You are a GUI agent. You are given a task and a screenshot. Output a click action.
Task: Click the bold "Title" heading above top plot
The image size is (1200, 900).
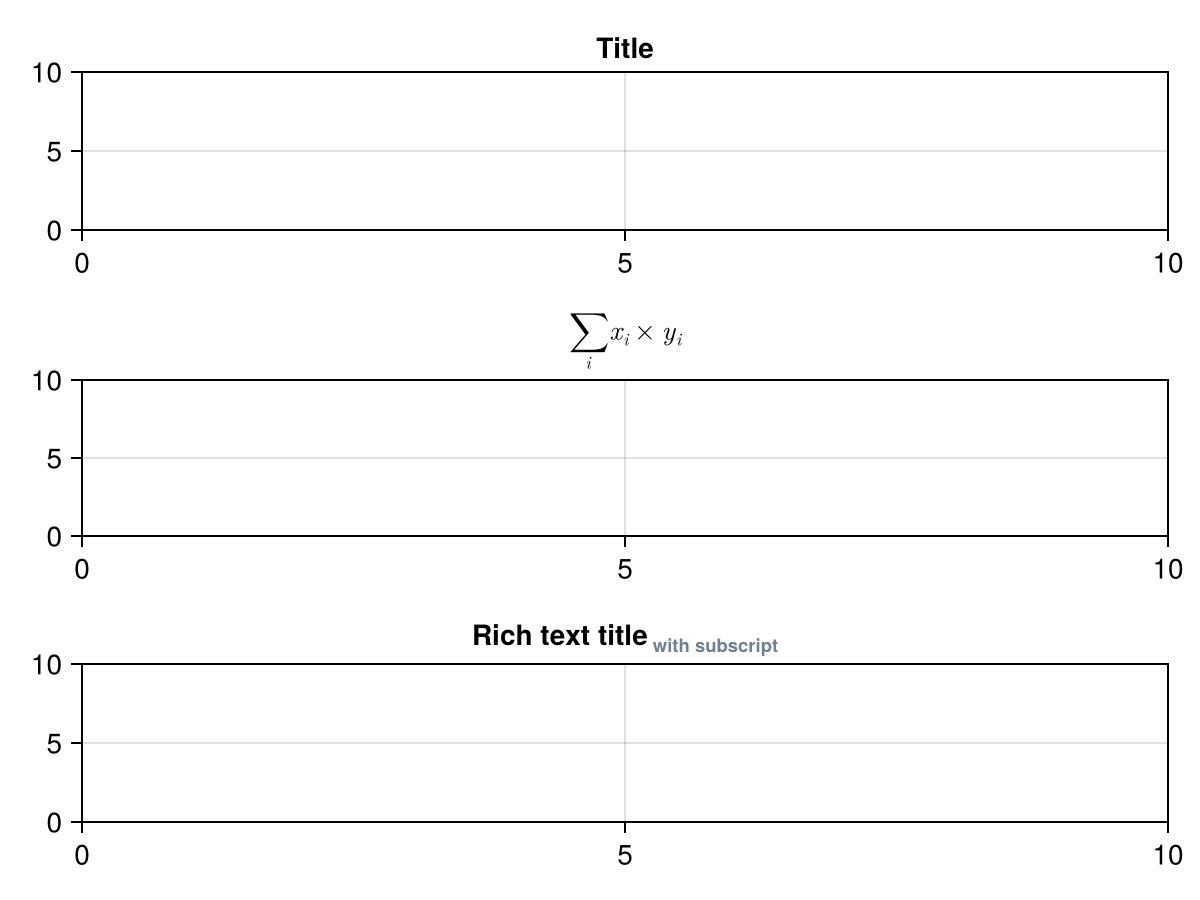tap(625, 48)
